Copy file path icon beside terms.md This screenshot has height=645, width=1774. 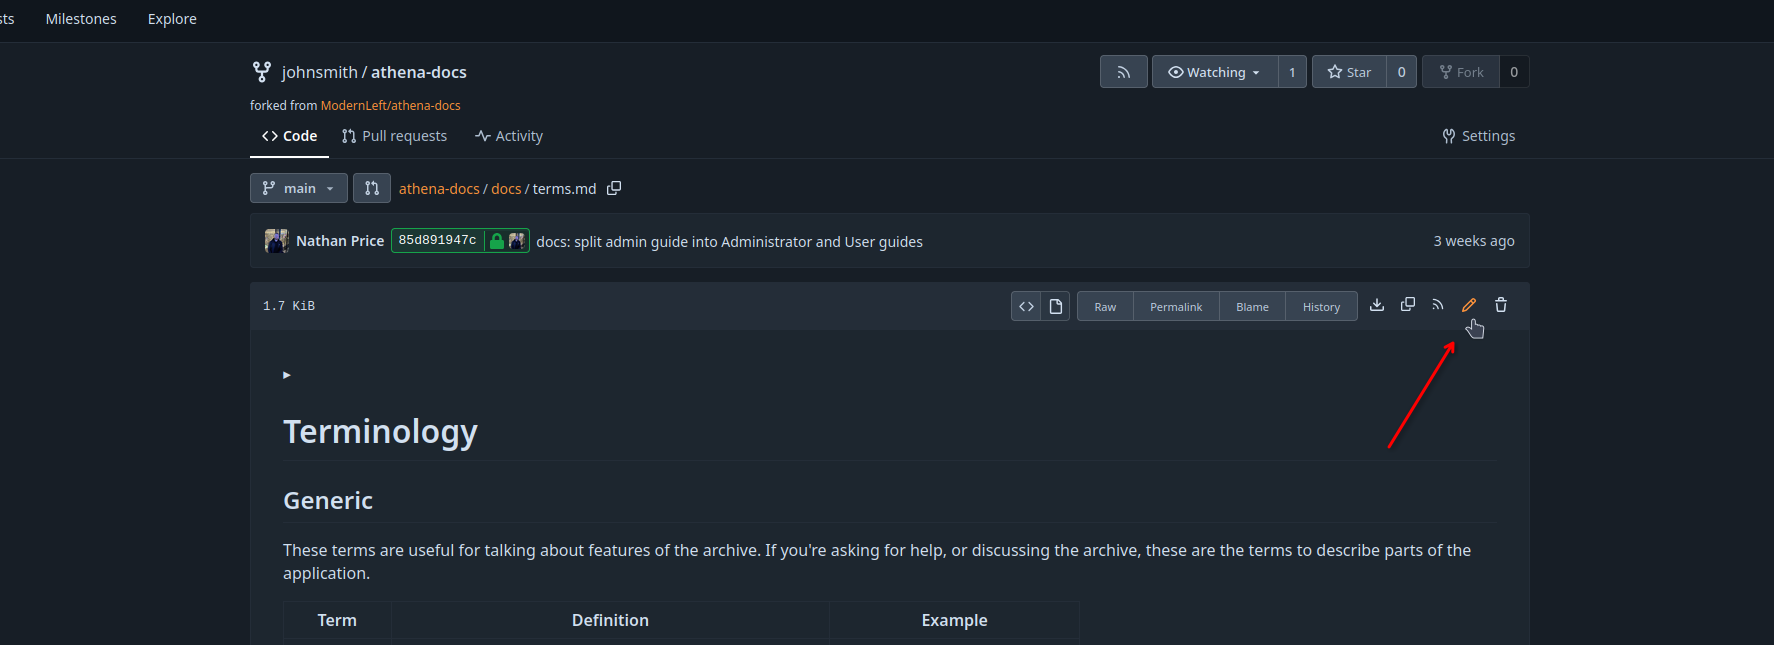point(614,188)
